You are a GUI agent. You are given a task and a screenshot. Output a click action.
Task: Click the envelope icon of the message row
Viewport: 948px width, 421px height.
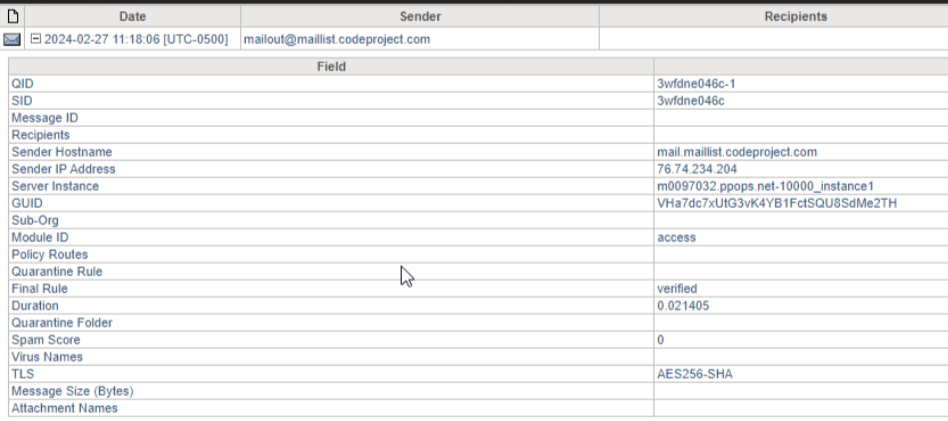pyautogui.click(x=11, y=40)
